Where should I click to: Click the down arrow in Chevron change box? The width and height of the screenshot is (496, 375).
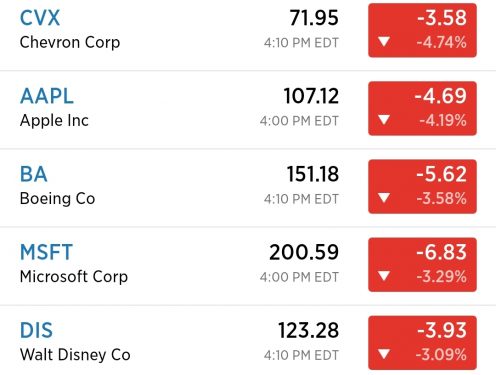(x=384, y=42)
